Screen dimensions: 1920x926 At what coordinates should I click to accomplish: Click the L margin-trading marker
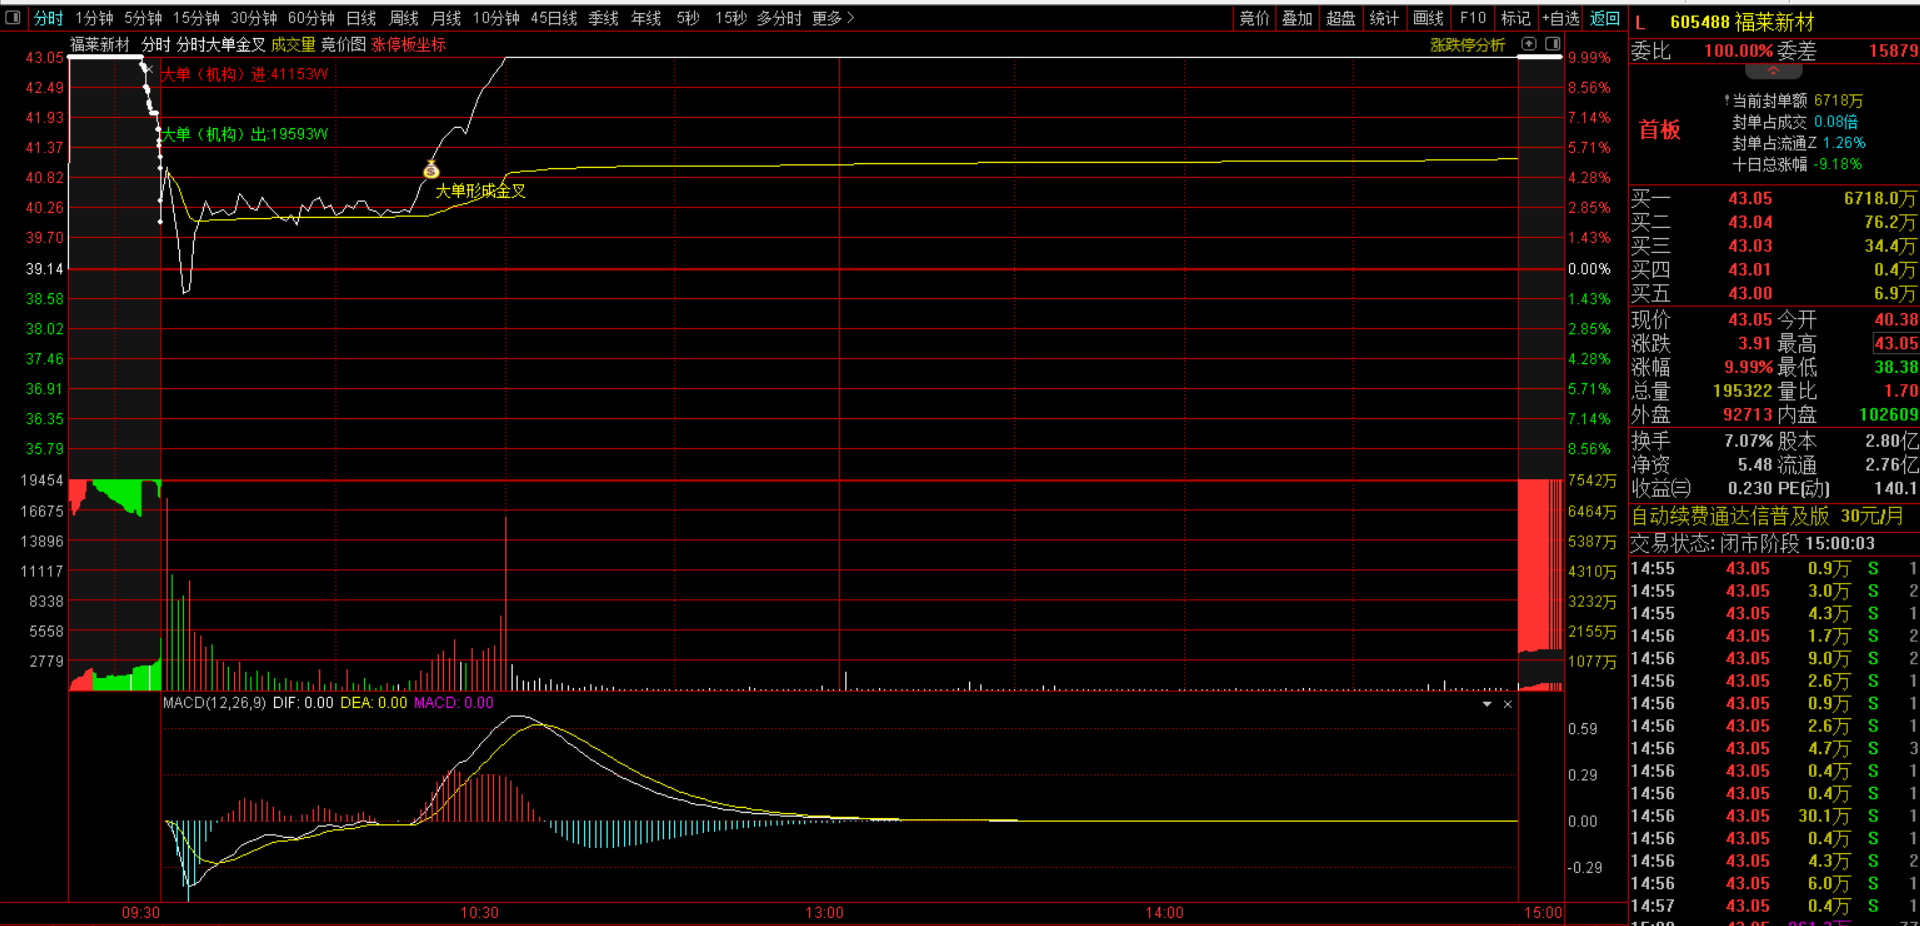click(x=1640, y=23)
